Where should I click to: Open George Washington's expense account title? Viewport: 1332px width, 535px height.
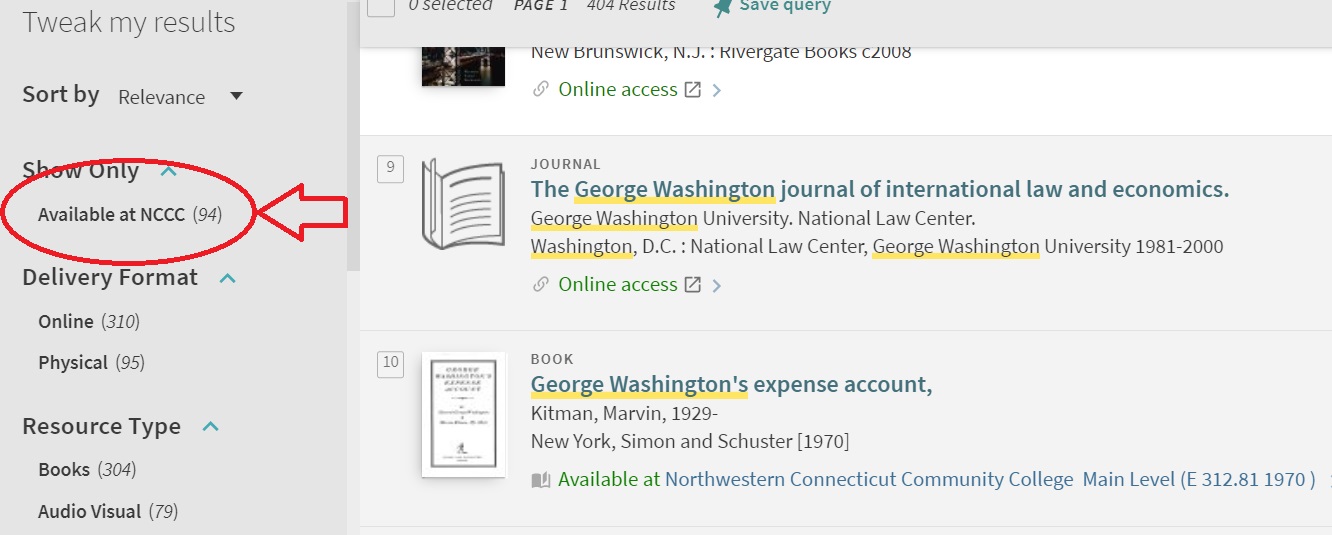pyautogui.click(x=732, y=385)
